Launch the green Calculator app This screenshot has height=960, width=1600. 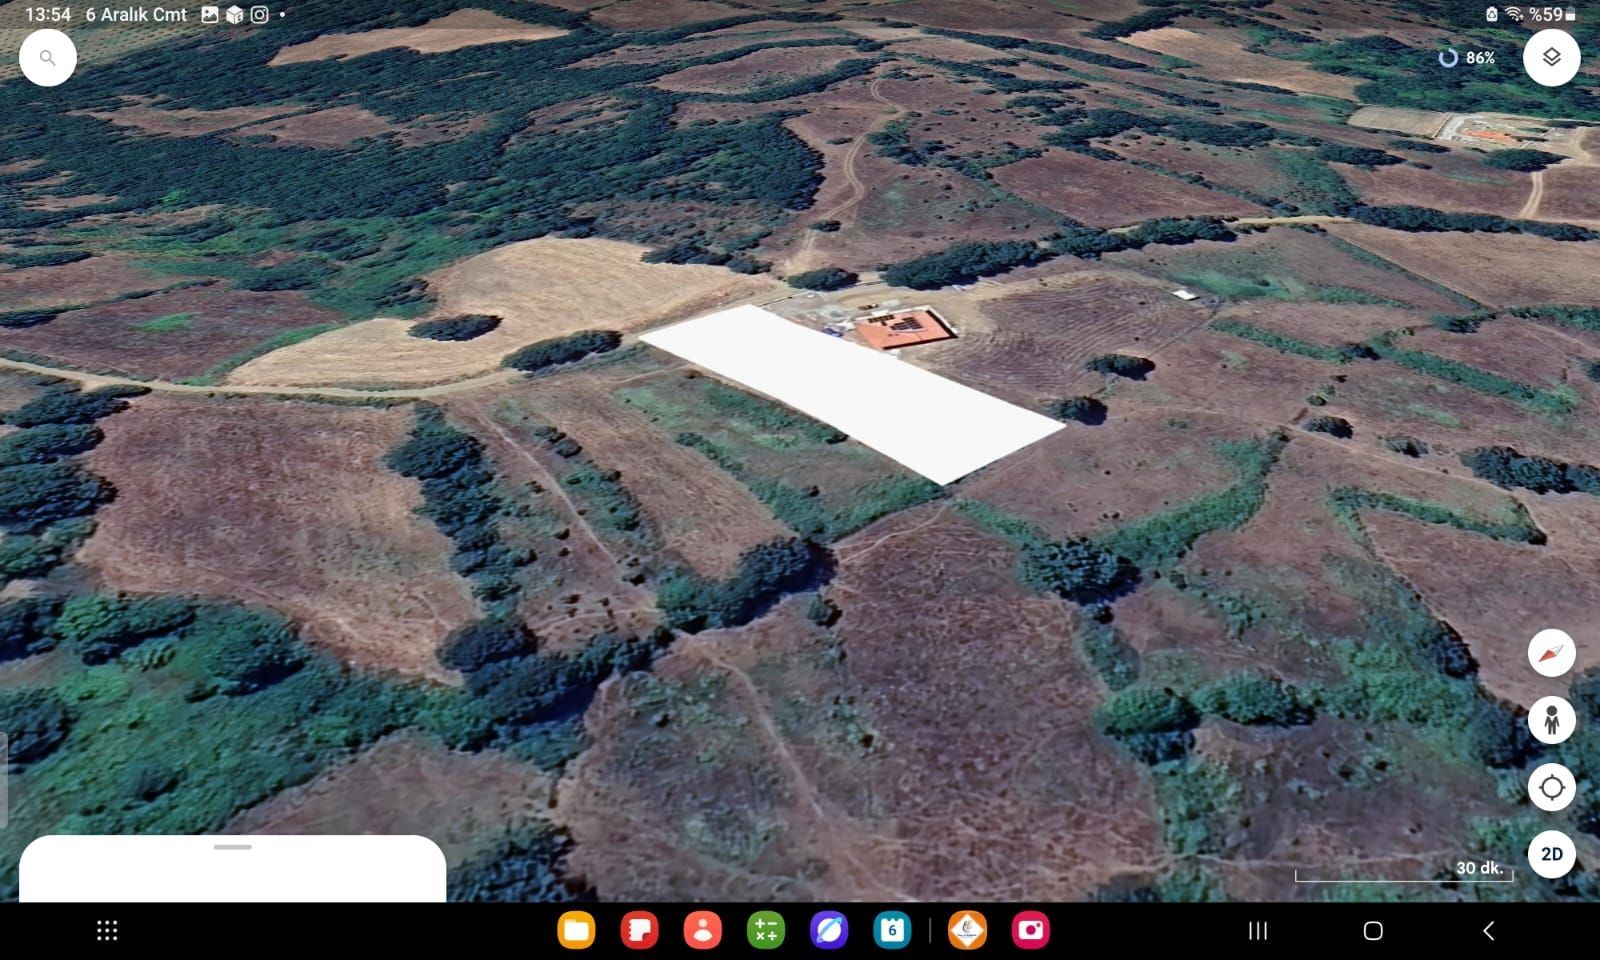pyautogui.click(x=766, y=931)
